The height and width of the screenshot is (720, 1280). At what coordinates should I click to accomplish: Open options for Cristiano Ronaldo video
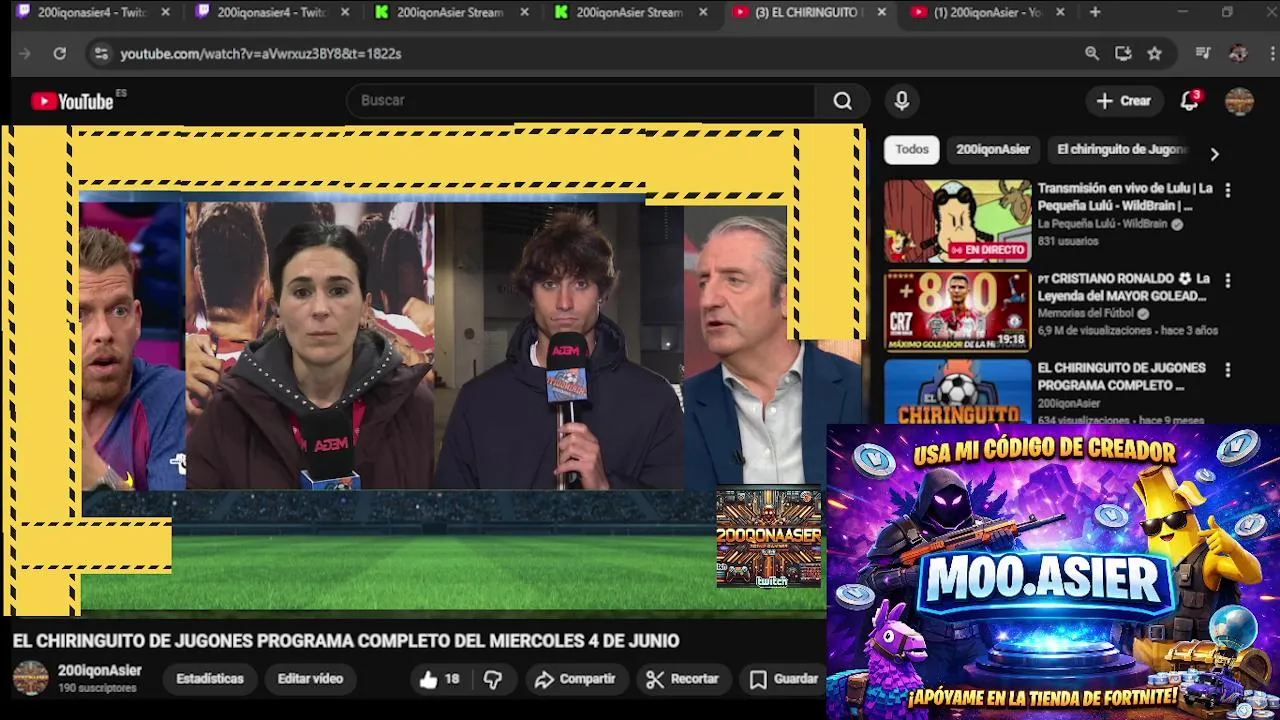(x=1228, y=280)
